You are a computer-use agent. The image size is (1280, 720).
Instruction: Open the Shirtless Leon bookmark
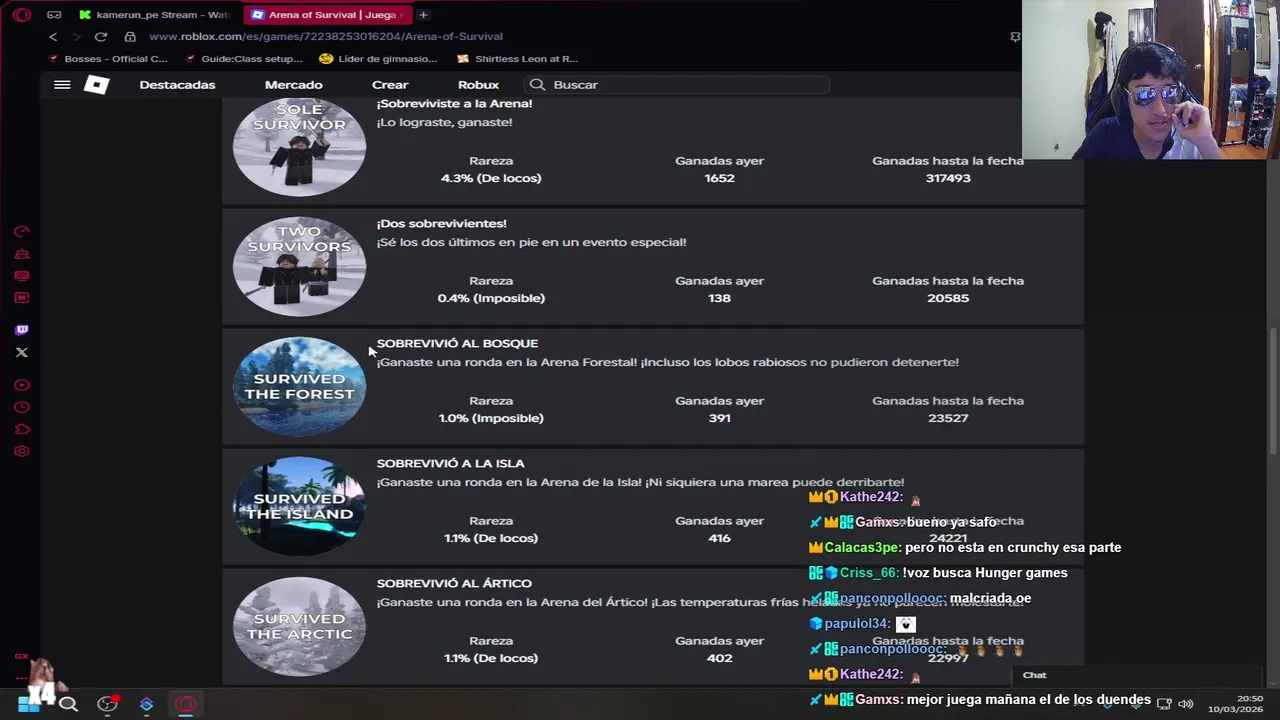(517, 59)
